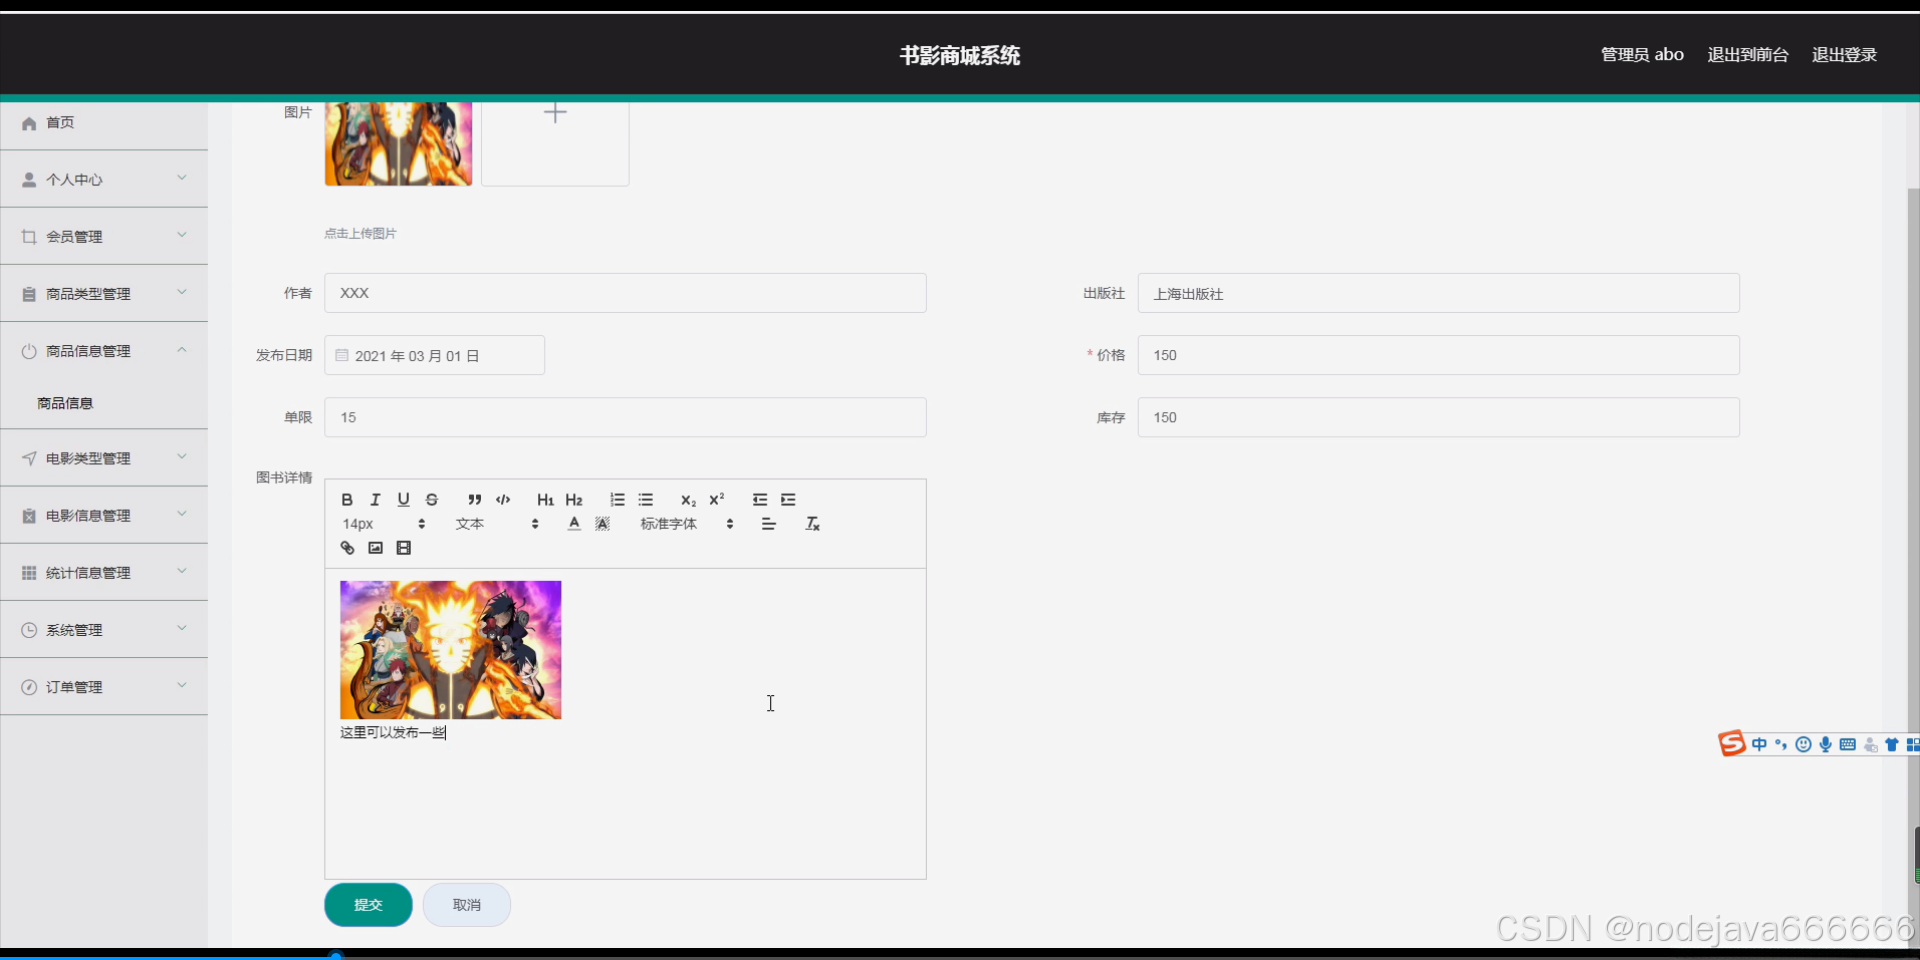Apply Heading 2 style
This screenshot has height=960, width=1920.
coord(574,500)
